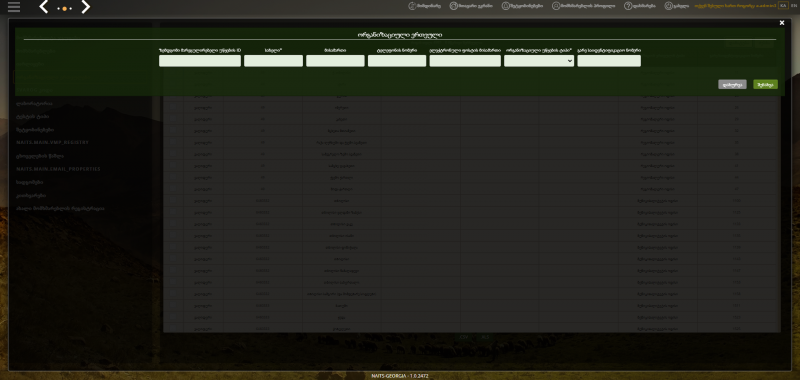
Task: Select the orange dot in the page indicator
Action: (x=64, y=9)
